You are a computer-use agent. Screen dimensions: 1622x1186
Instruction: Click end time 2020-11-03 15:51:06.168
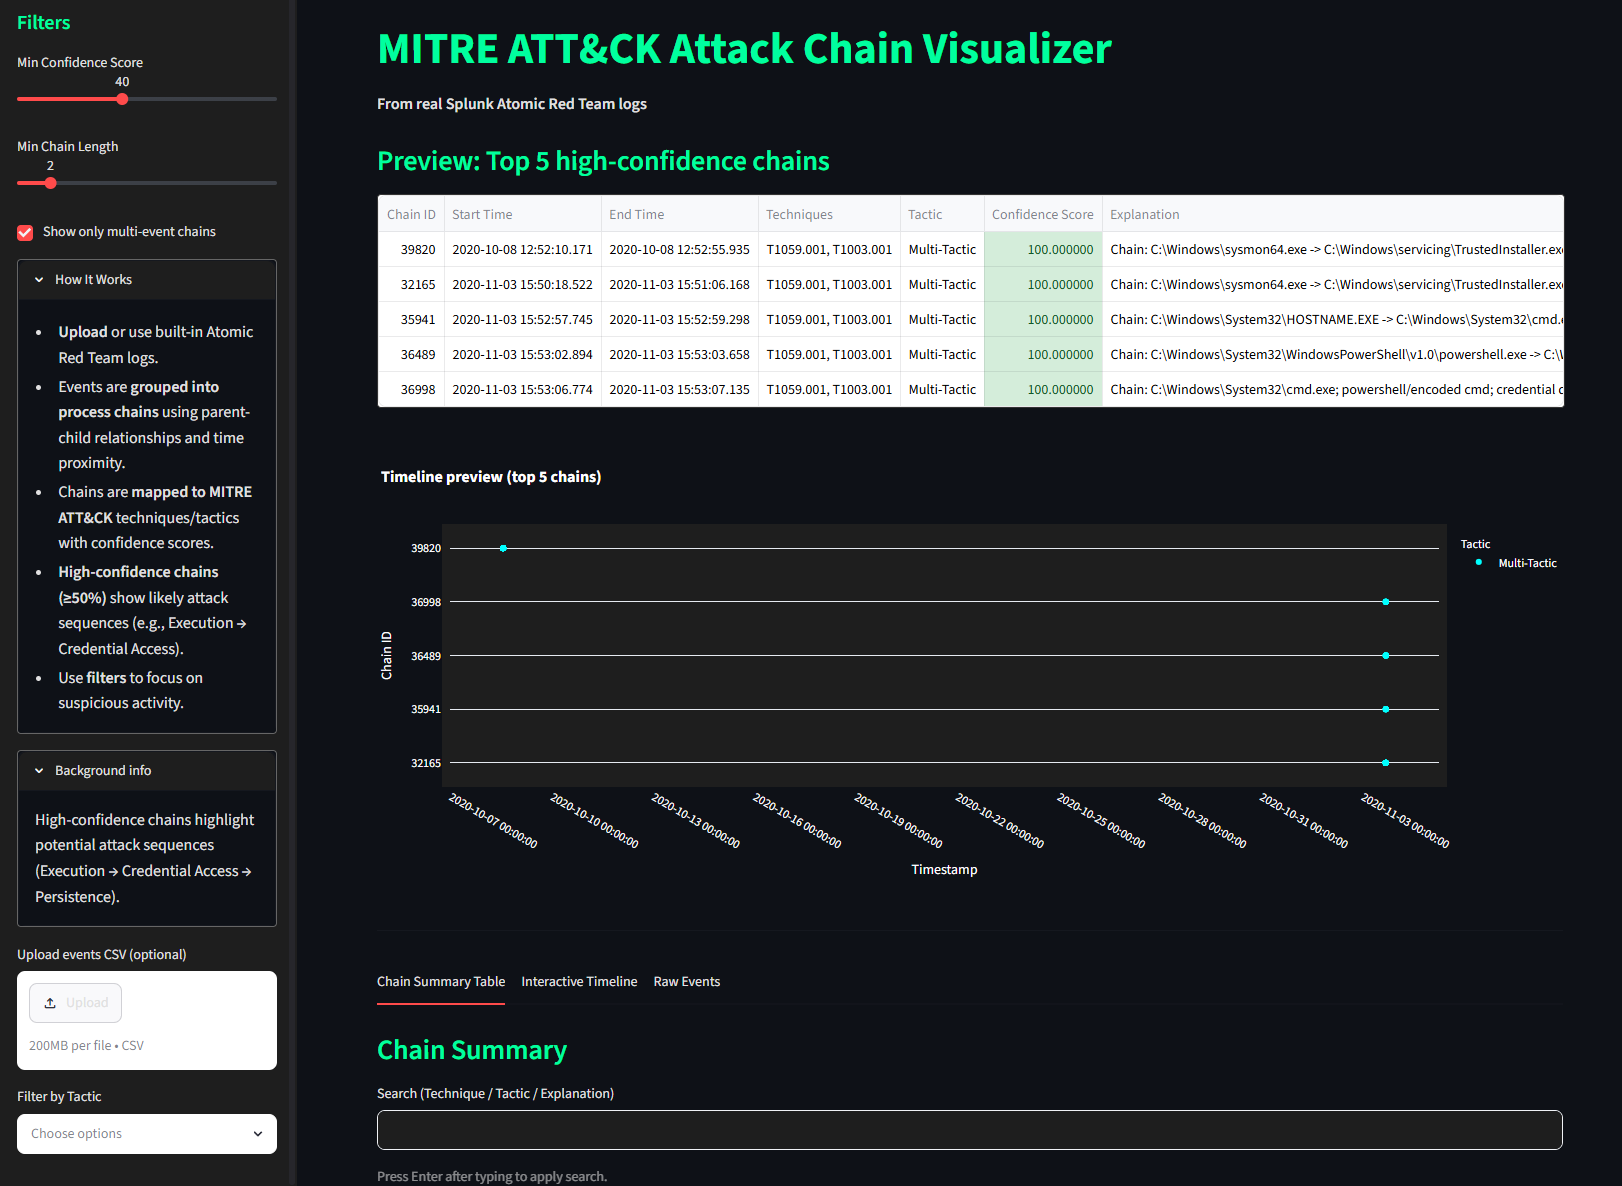point(679,285)
